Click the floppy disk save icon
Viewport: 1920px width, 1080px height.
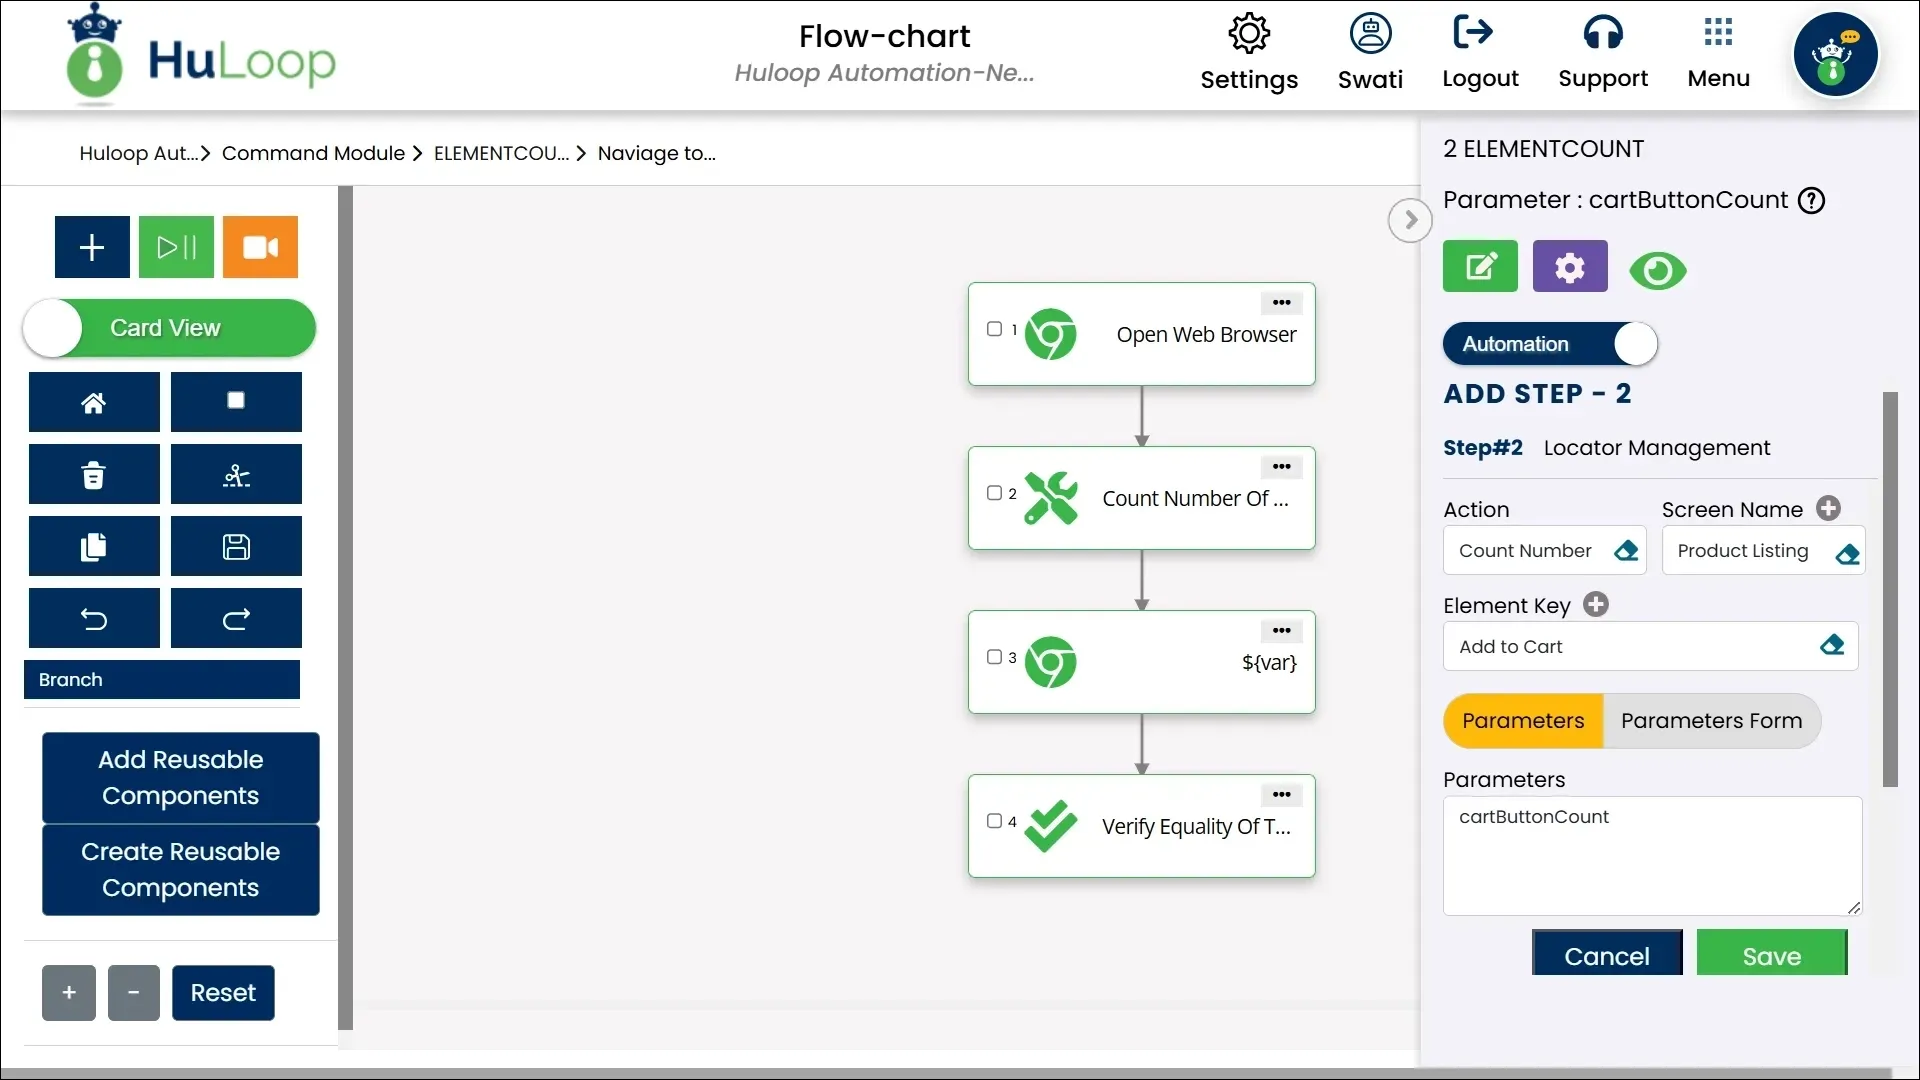pyautogui.click(x=236, y=546)
